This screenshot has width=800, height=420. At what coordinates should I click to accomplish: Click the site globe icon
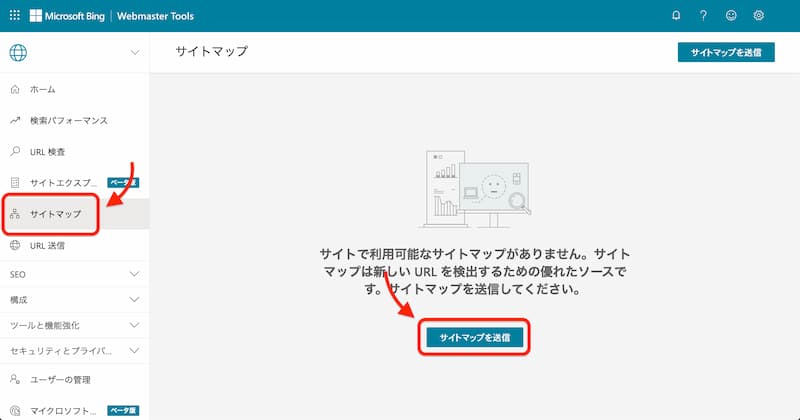click(18, 53)
